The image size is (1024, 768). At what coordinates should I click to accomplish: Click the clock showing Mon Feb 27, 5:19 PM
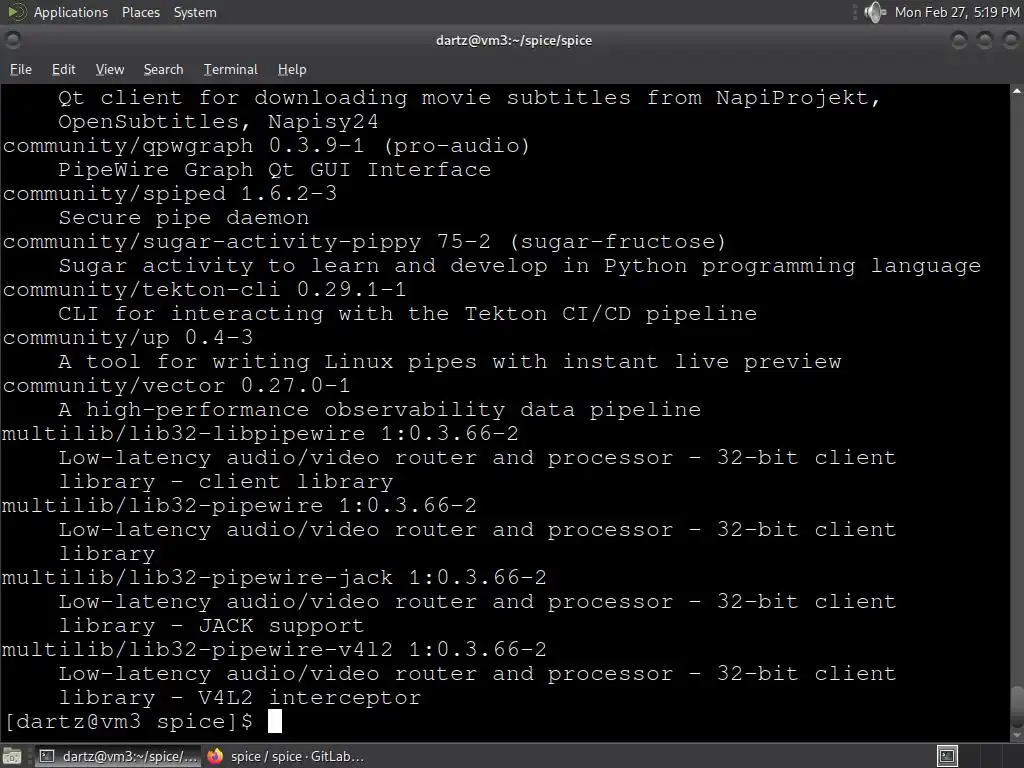click(956, 12)
